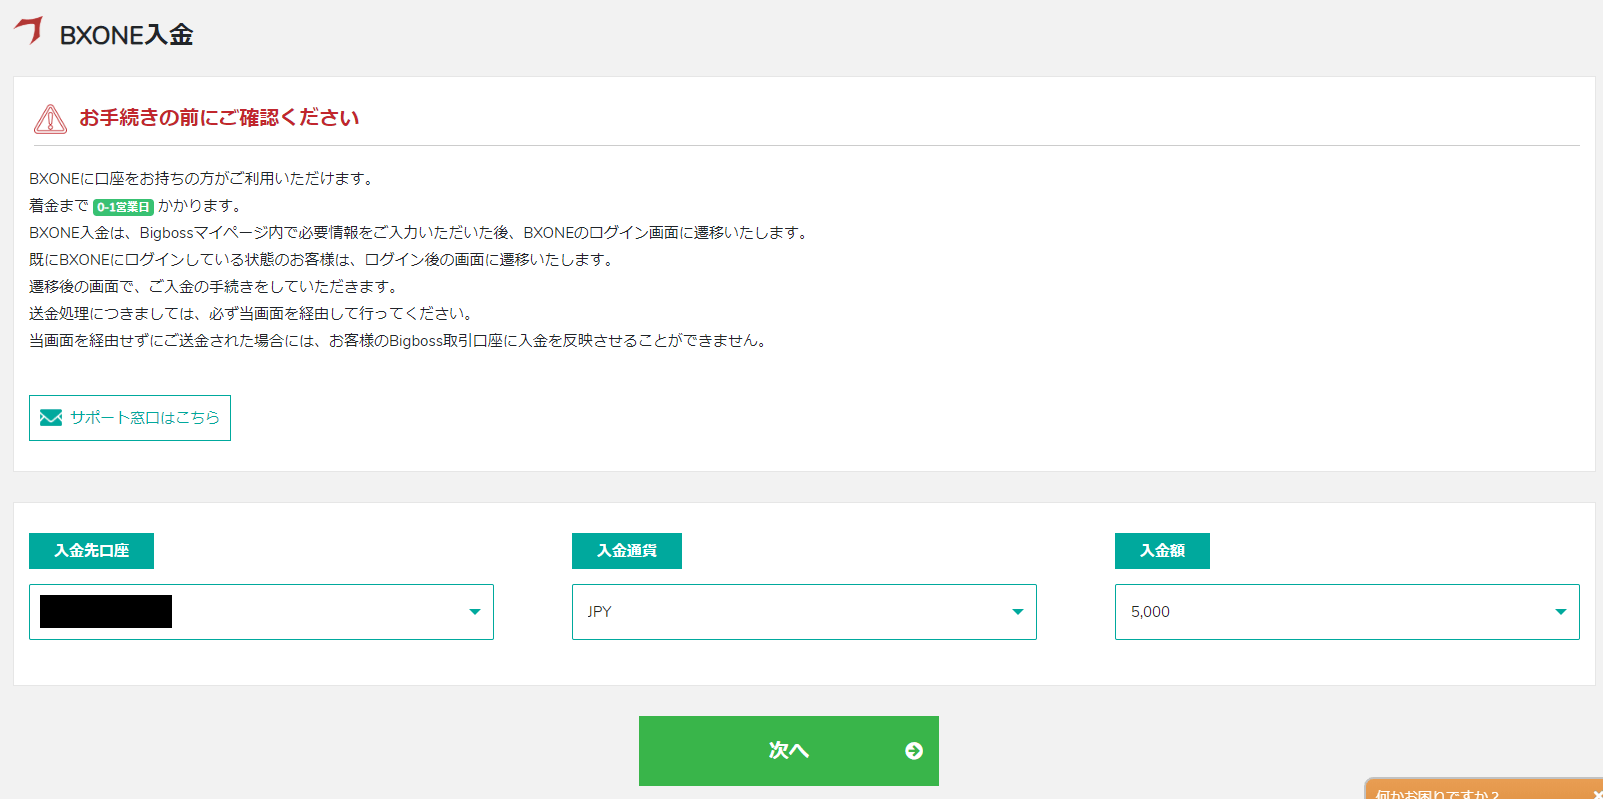This screenshot has width=1603, height=799.
Task: Click the envelope icon in support button
Action: (51, 418)
